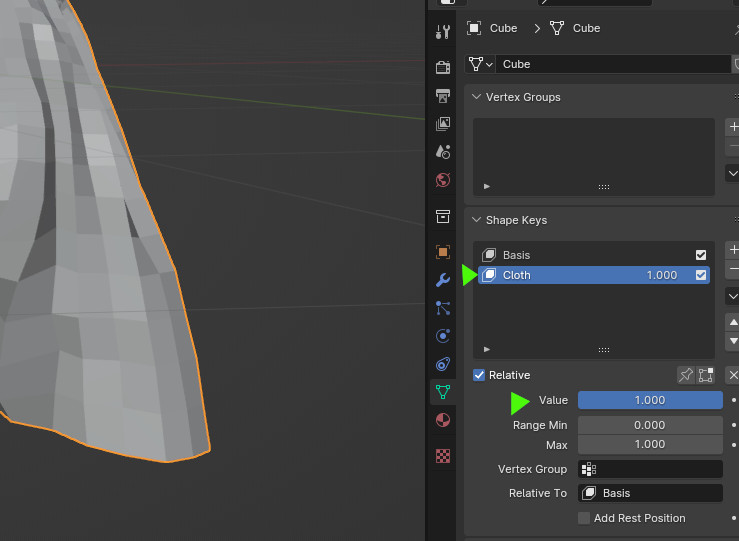Remove the selected shape key

click(x=733, y=269)
